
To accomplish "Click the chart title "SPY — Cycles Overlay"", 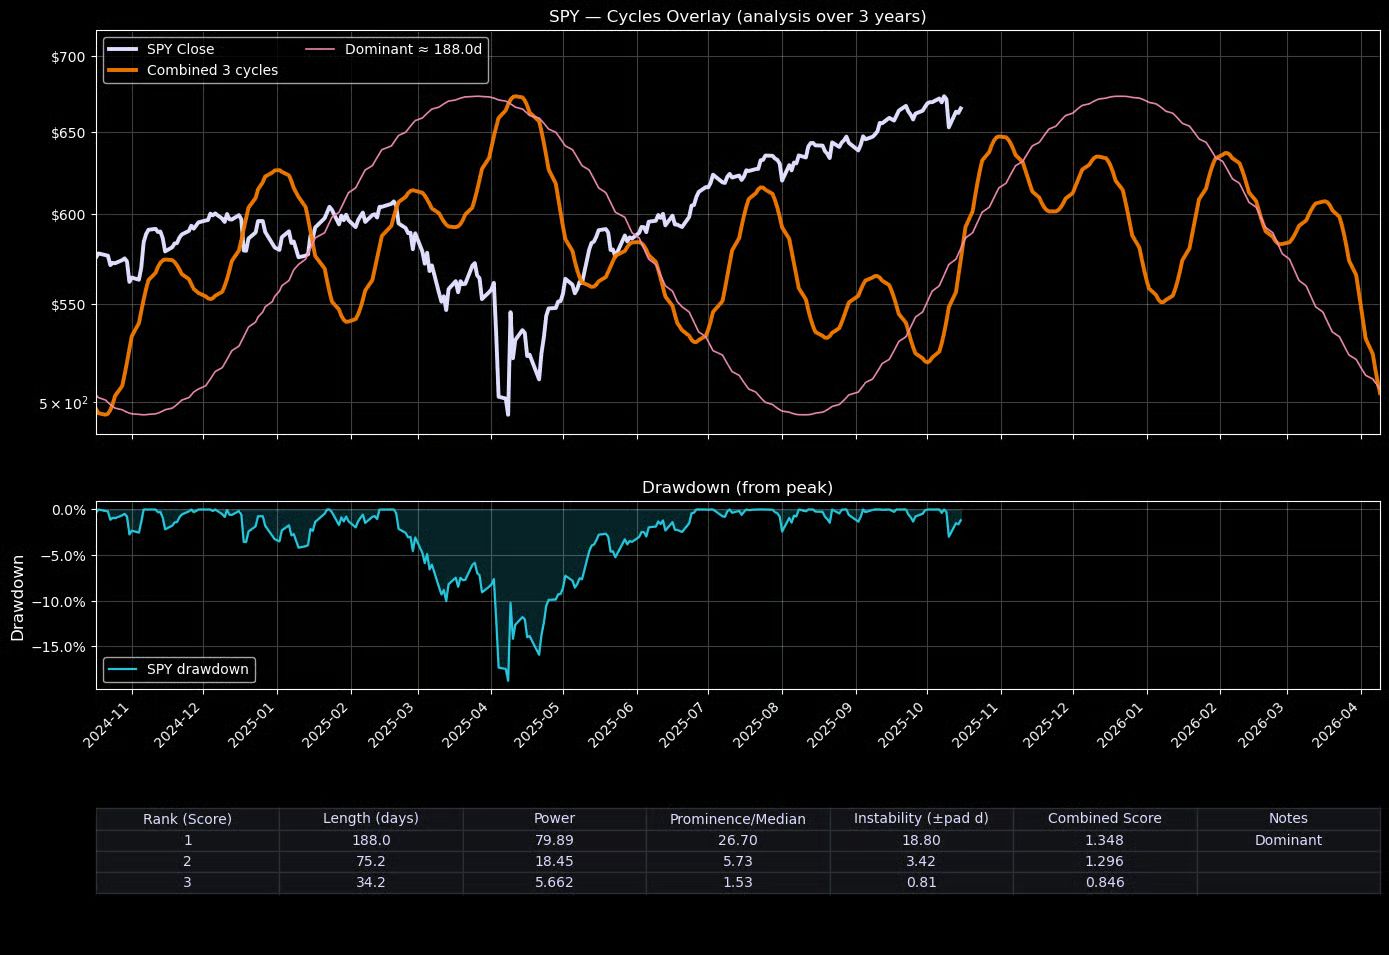I will point(737,16).
